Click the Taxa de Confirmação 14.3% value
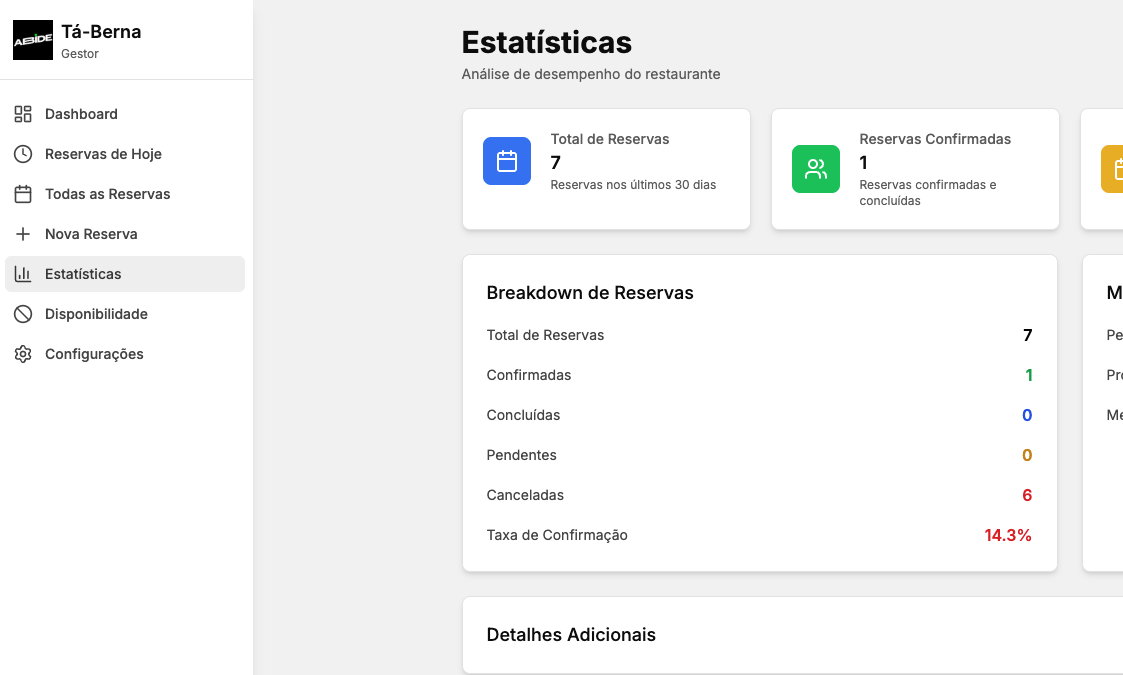The height and width of the screenshot is (675, 1123). click(x=1007, y=535)
